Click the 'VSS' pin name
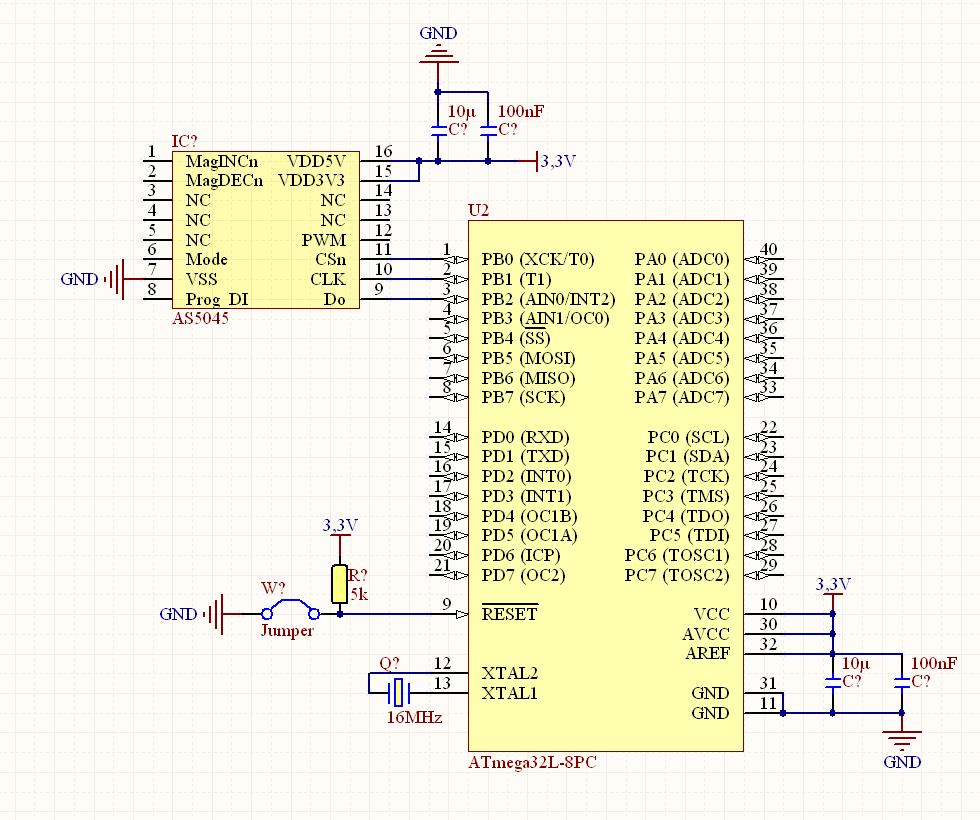Screen dimensions: 980x820 point(201,279)
